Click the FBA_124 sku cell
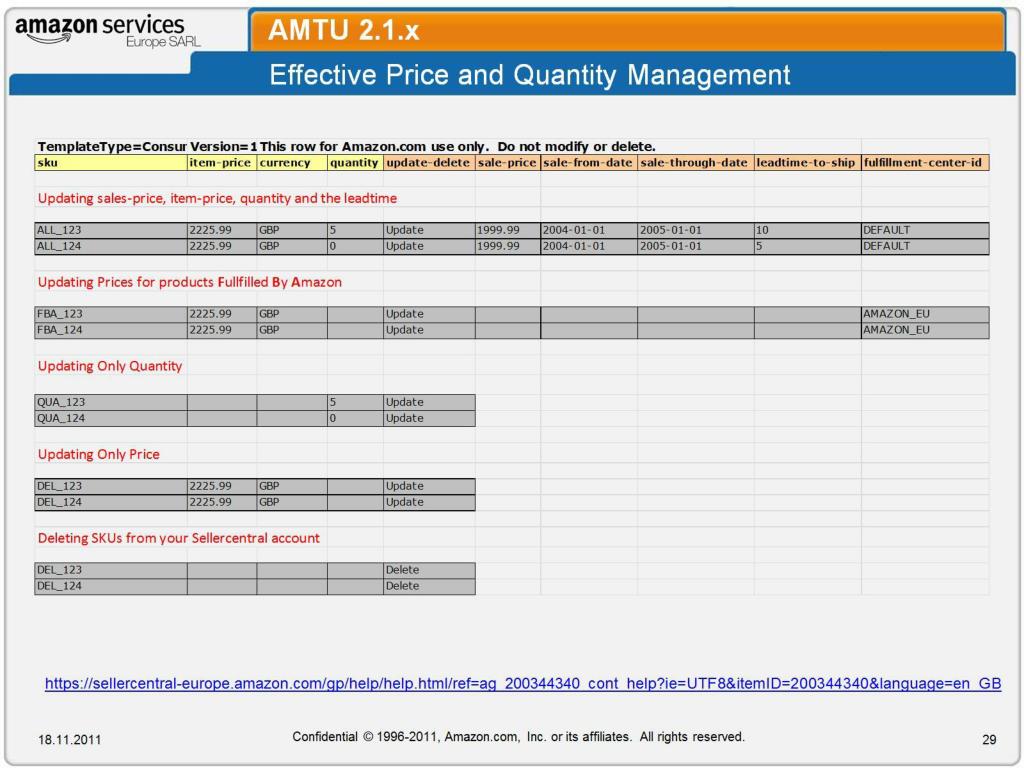This screenshot has width=1024, height=768. point(111,330)
